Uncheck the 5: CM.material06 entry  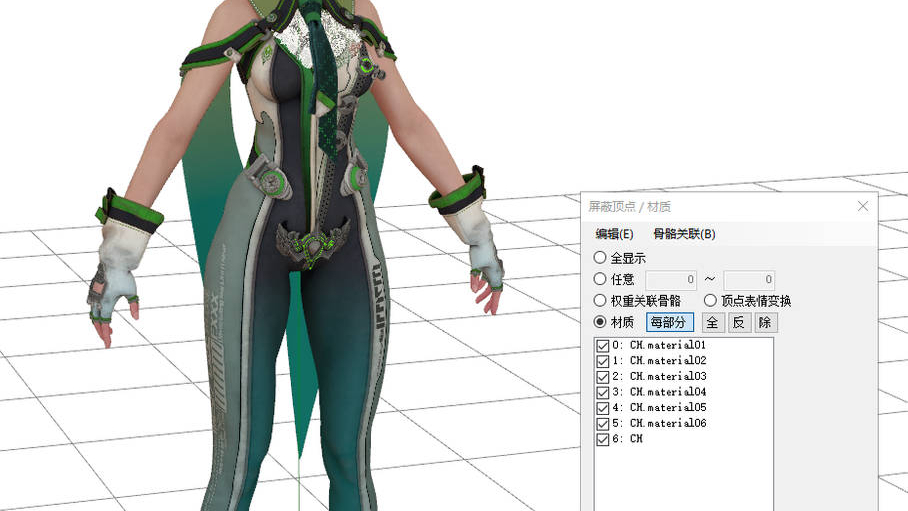click(603, 423)
